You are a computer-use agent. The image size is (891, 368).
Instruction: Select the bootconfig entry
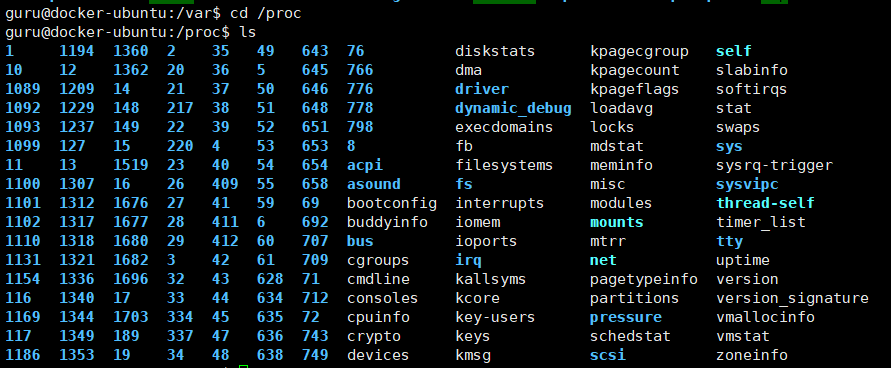[392, 204]
